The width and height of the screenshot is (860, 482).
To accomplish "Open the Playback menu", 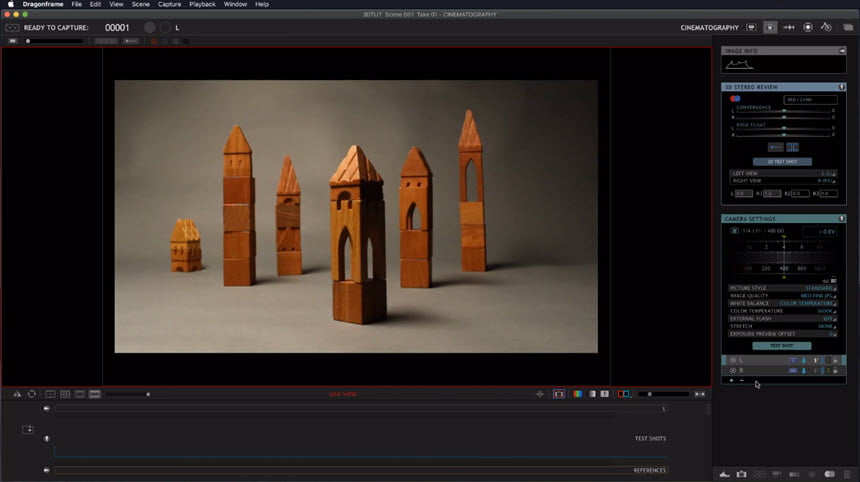I will (x=202, y=4).
